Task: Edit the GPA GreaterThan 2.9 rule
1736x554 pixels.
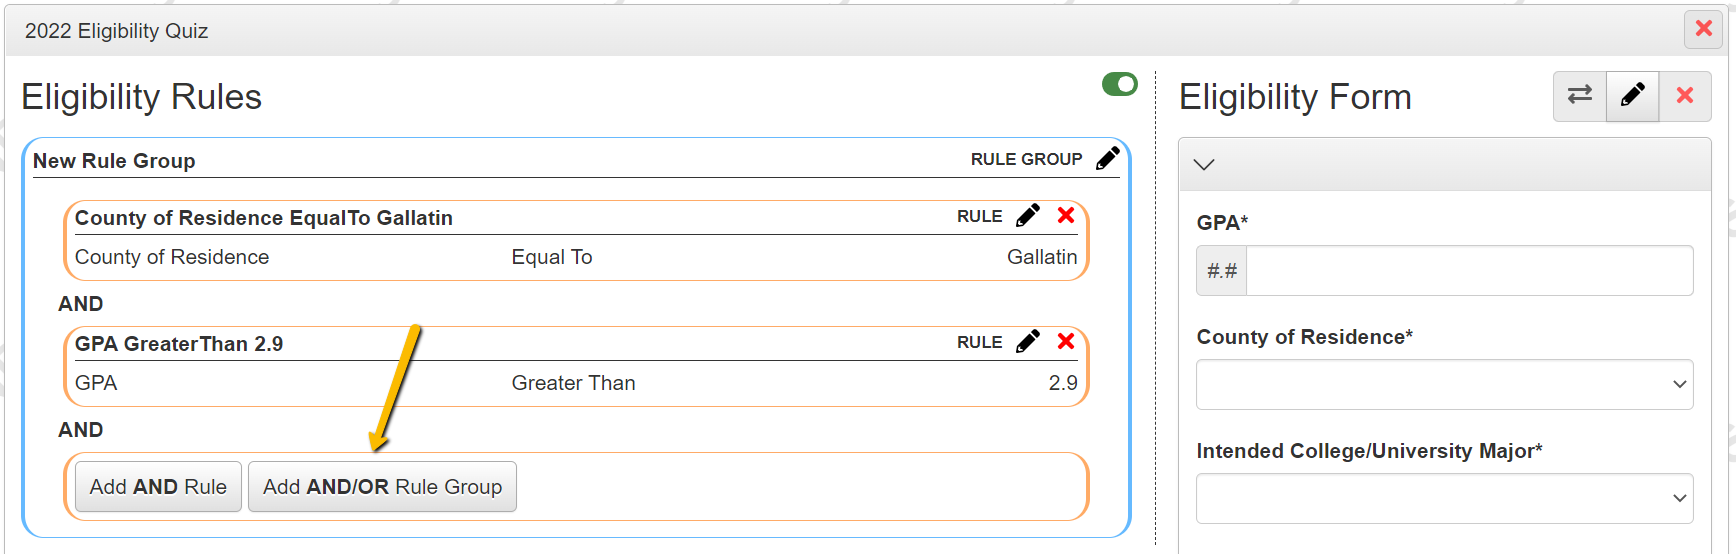Action: click(x=1028, y=342)
